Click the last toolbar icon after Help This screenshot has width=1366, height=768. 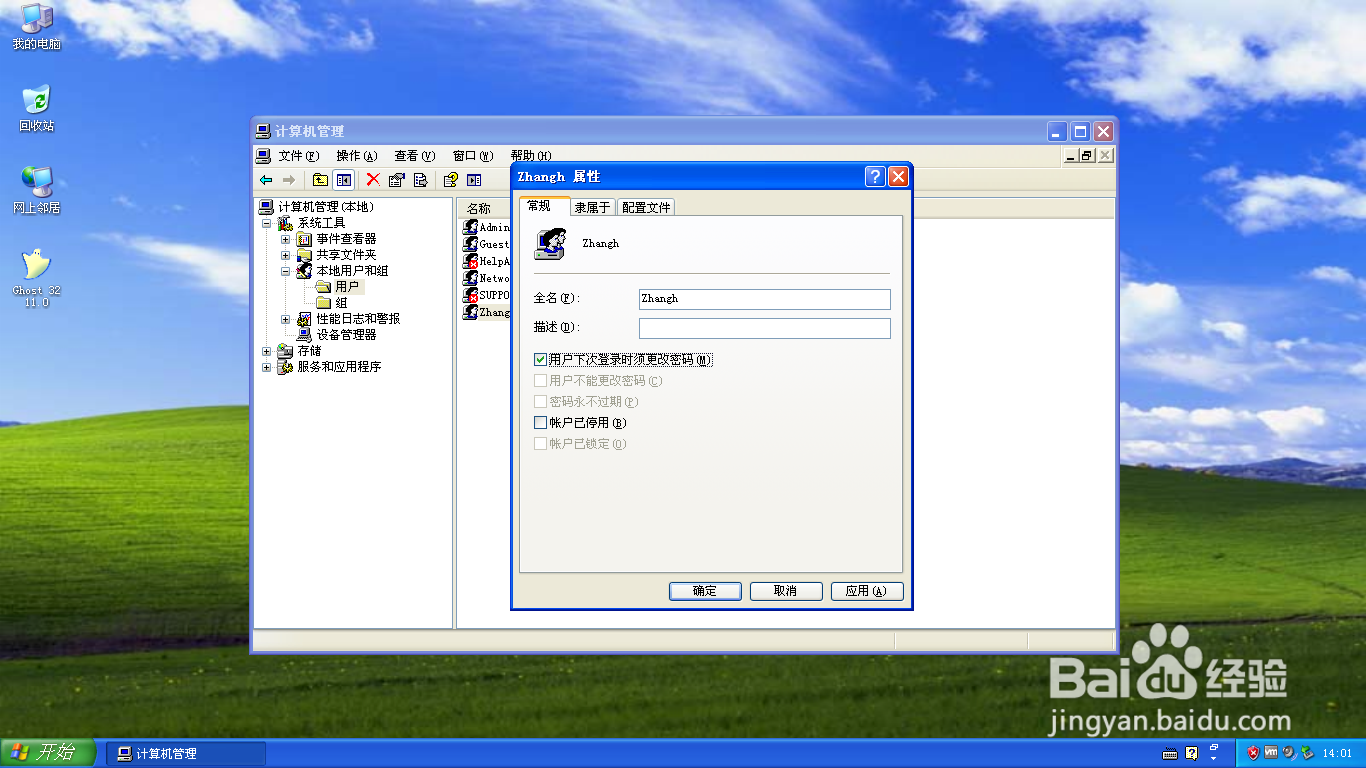(474, 180)
